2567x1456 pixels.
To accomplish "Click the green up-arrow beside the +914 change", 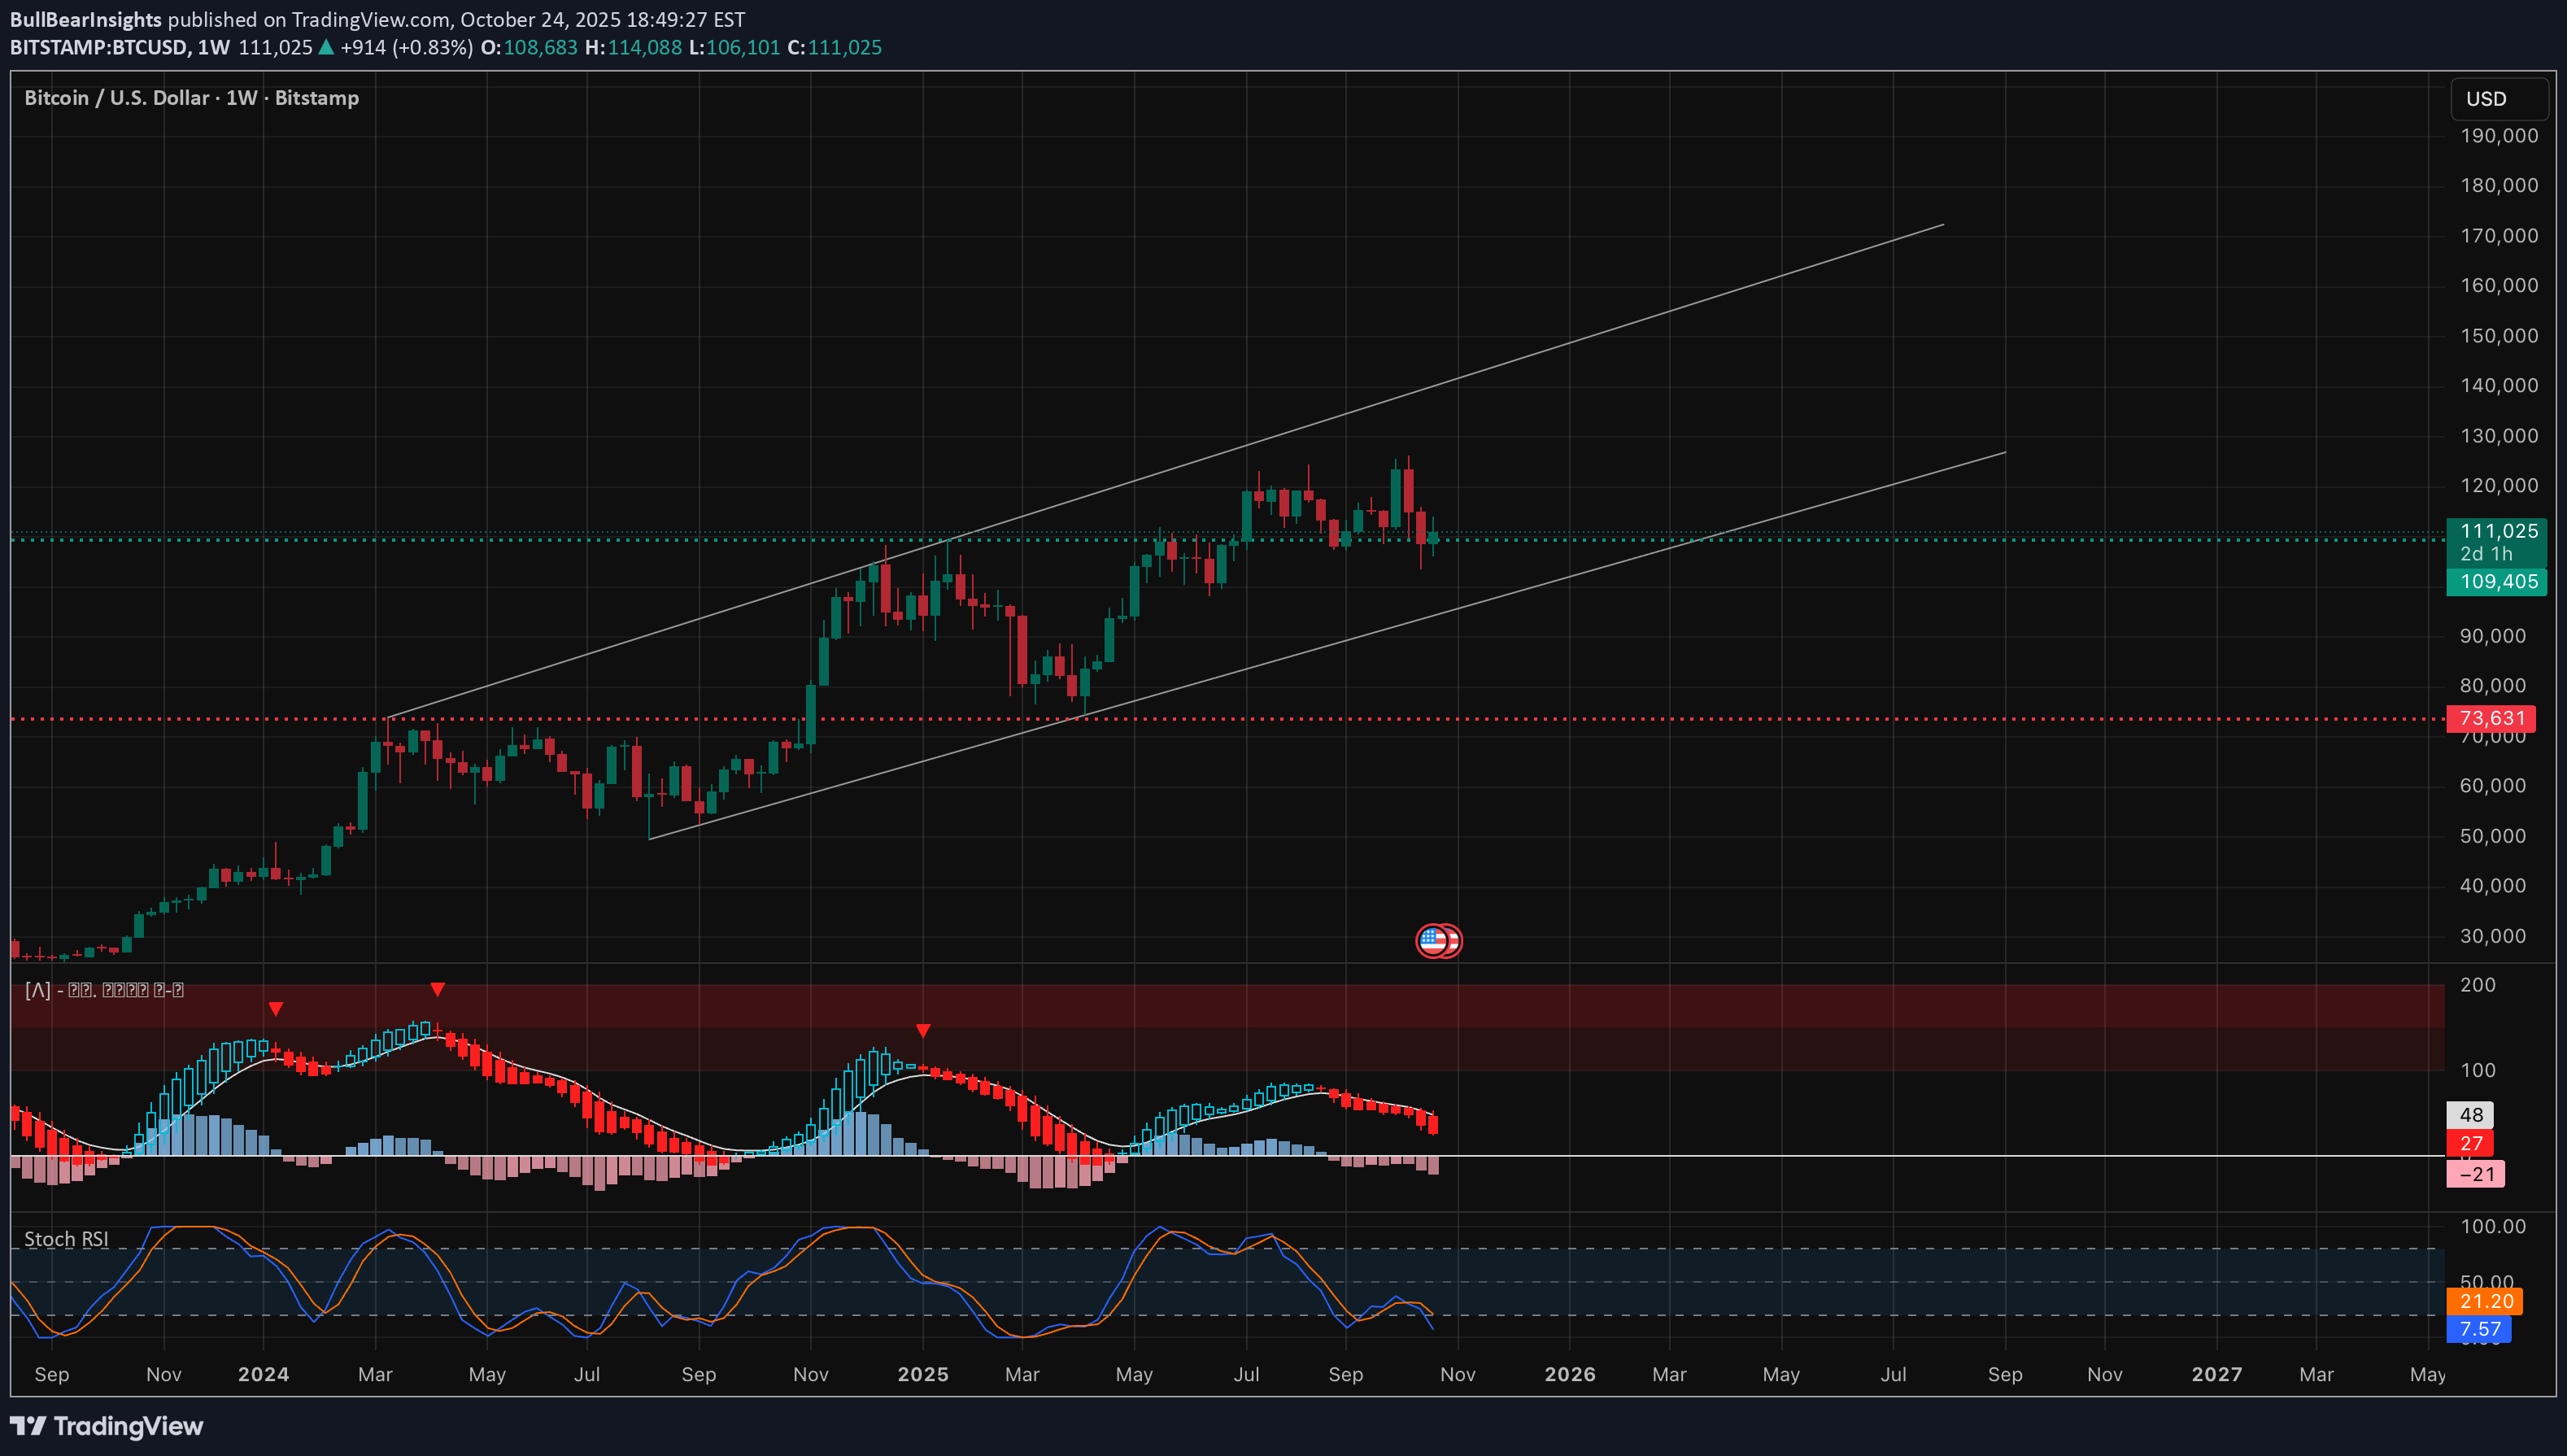I will coord(326,47).
